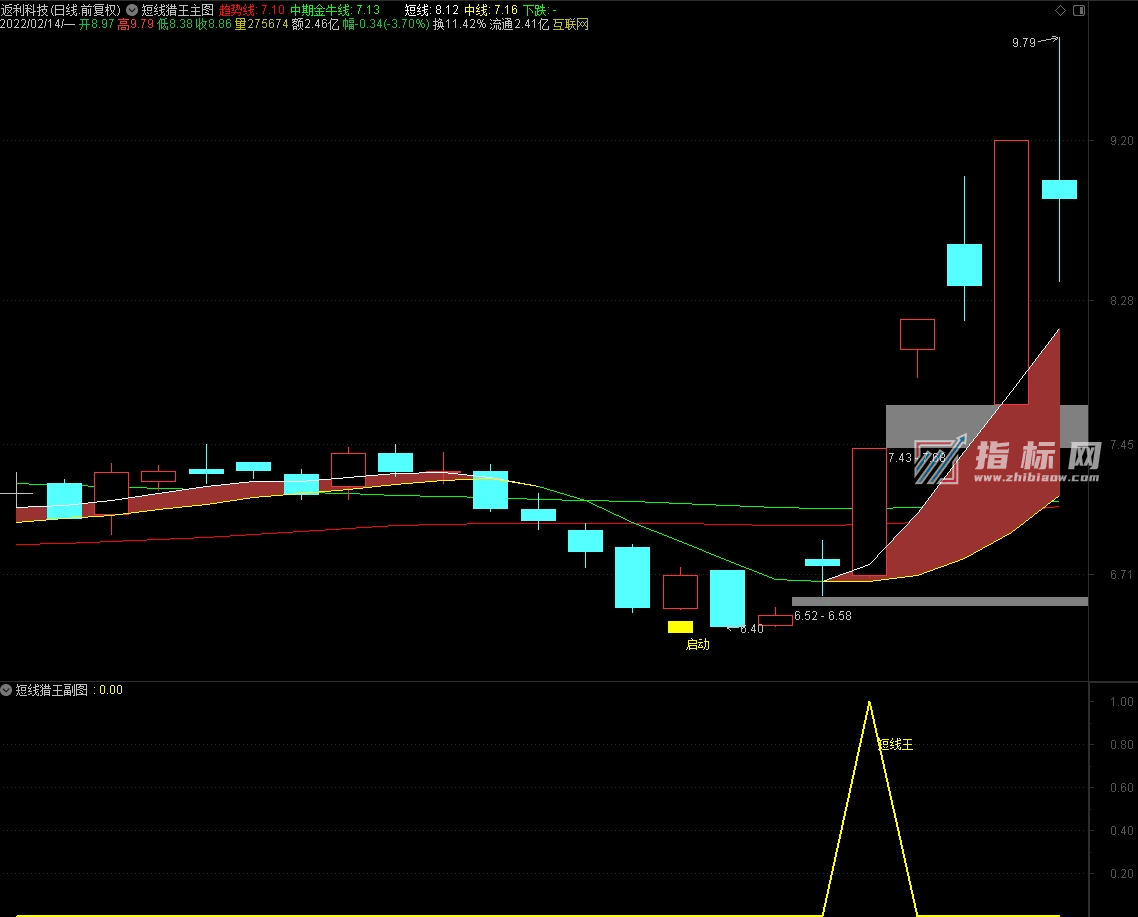Select the float value 流通2.41亿
Viewport: 1138px width, 917px height.
(520, 24)
